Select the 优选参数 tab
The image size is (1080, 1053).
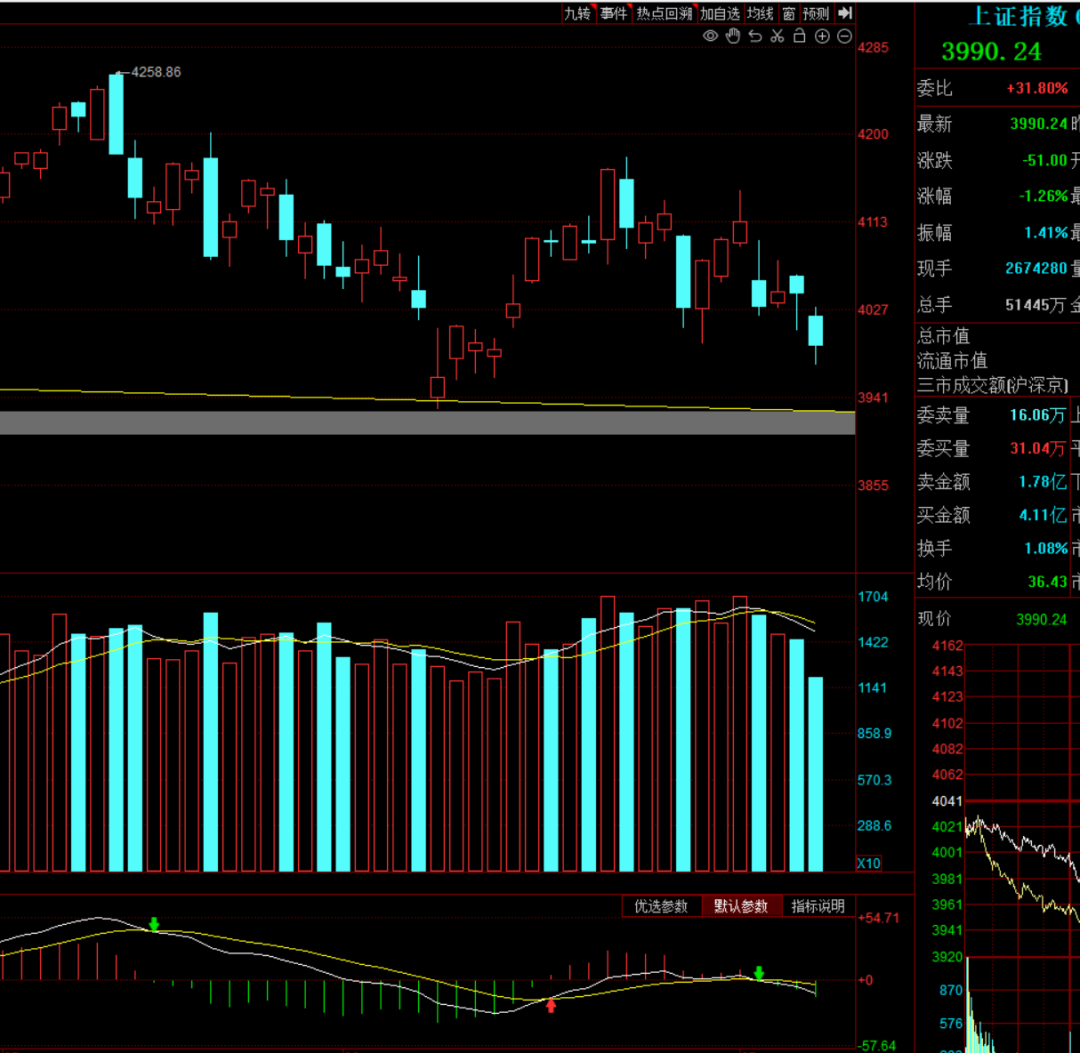pos(661,906)
